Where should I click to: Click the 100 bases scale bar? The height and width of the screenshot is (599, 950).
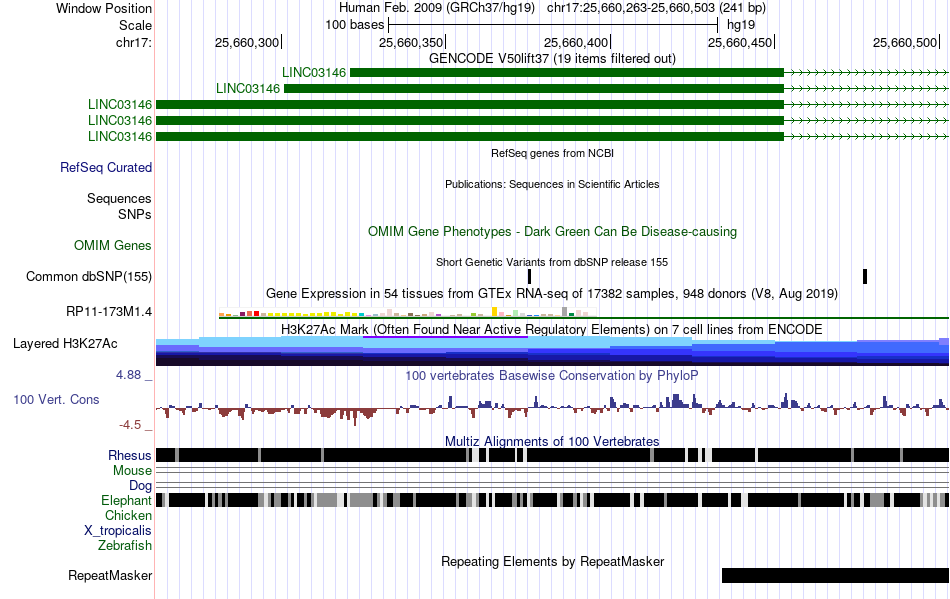[x=553, y=25]
